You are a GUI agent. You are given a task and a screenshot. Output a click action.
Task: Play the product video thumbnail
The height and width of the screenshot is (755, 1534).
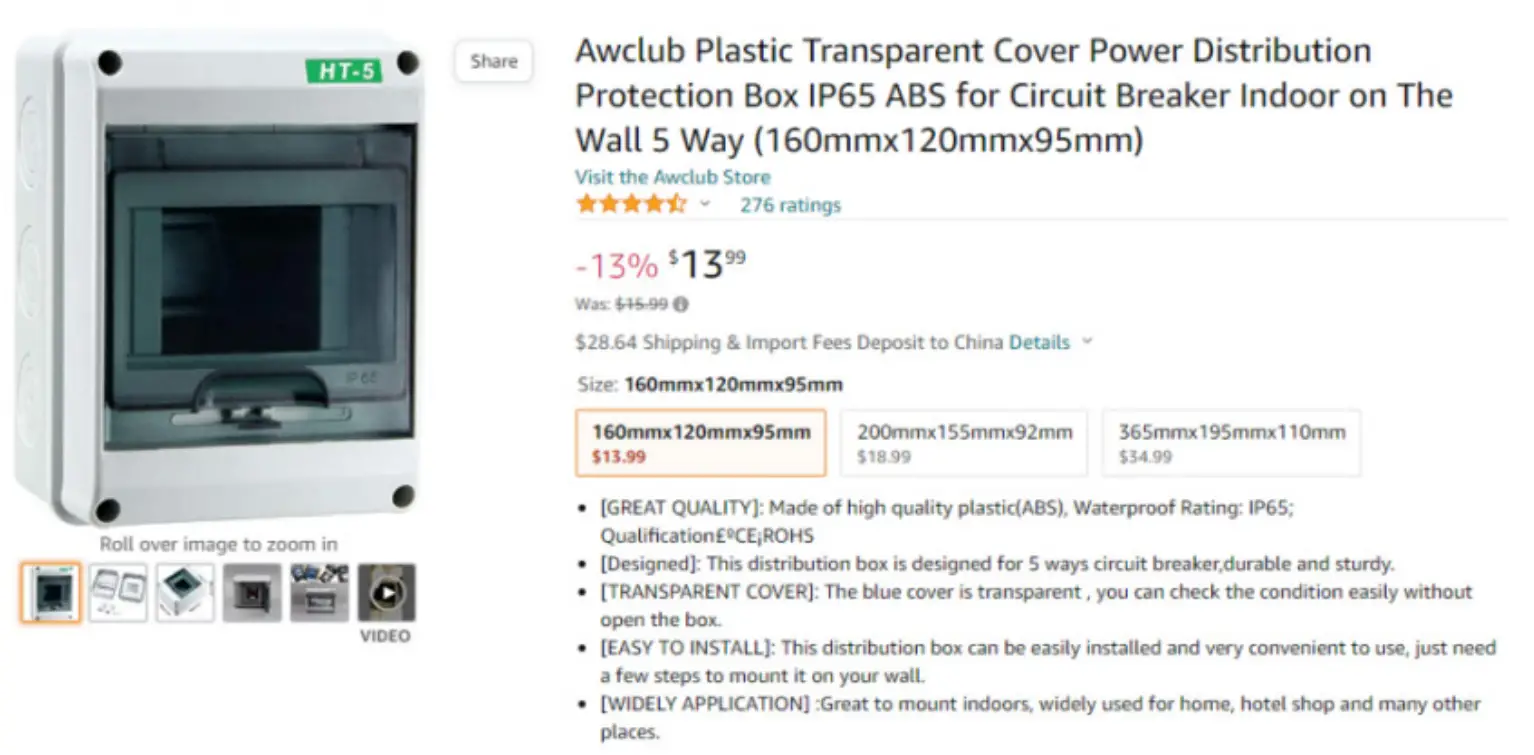coord(386,593)
